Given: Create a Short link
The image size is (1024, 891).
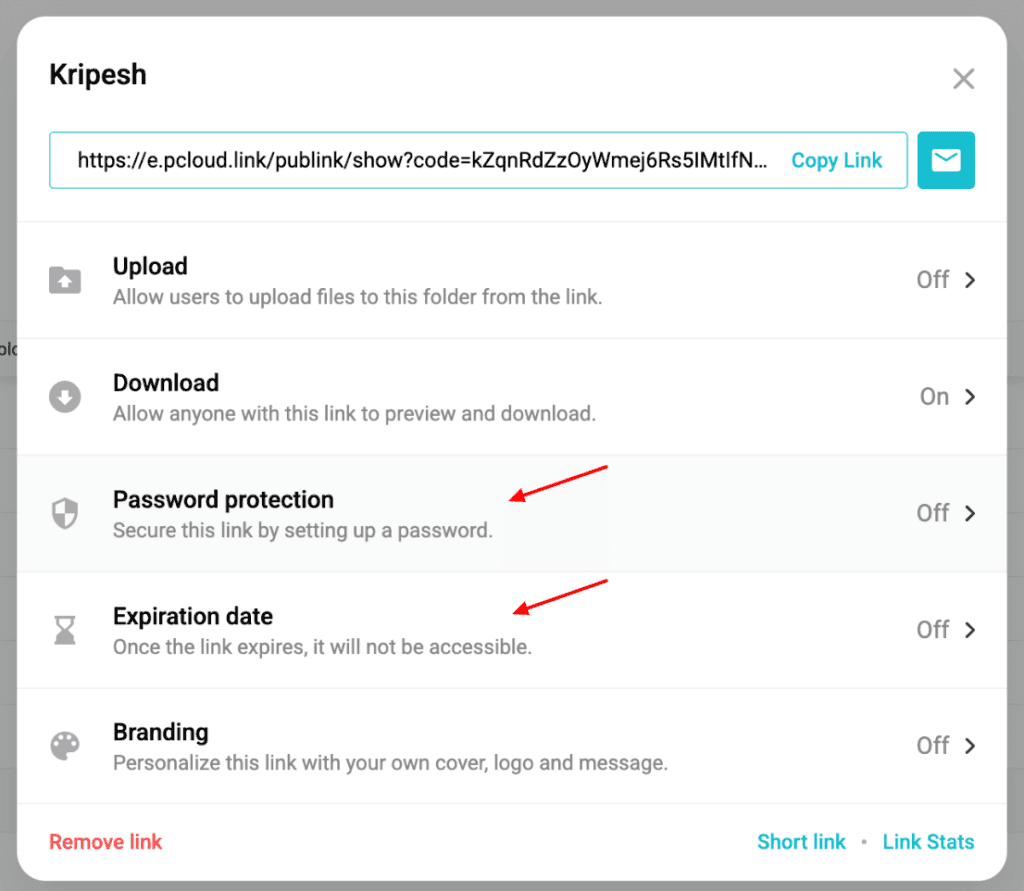Looking at the screenshot, I should 801,841.
